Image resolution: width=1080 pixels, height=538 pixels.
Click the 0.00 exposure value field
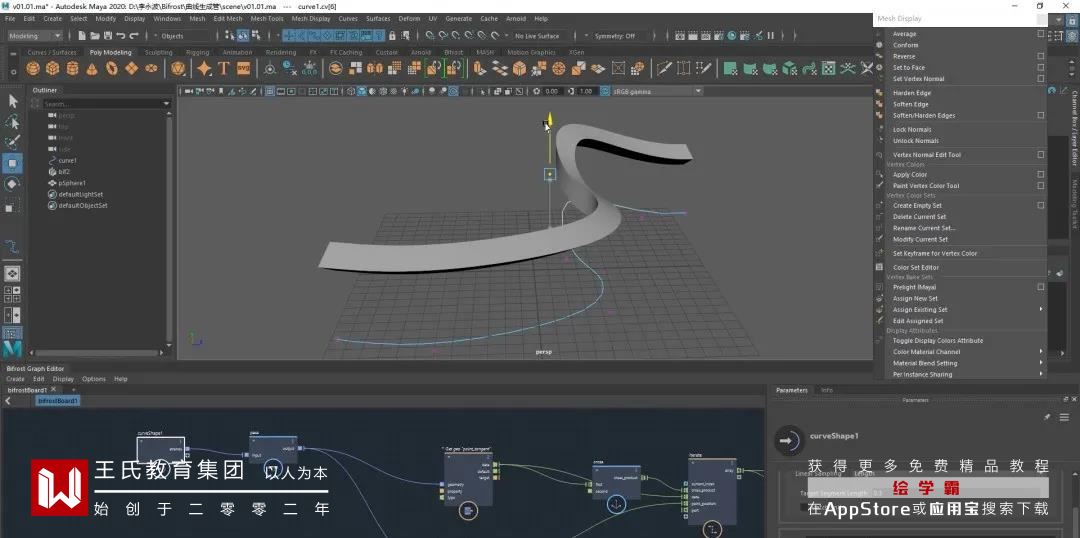(x=552, y=91)
